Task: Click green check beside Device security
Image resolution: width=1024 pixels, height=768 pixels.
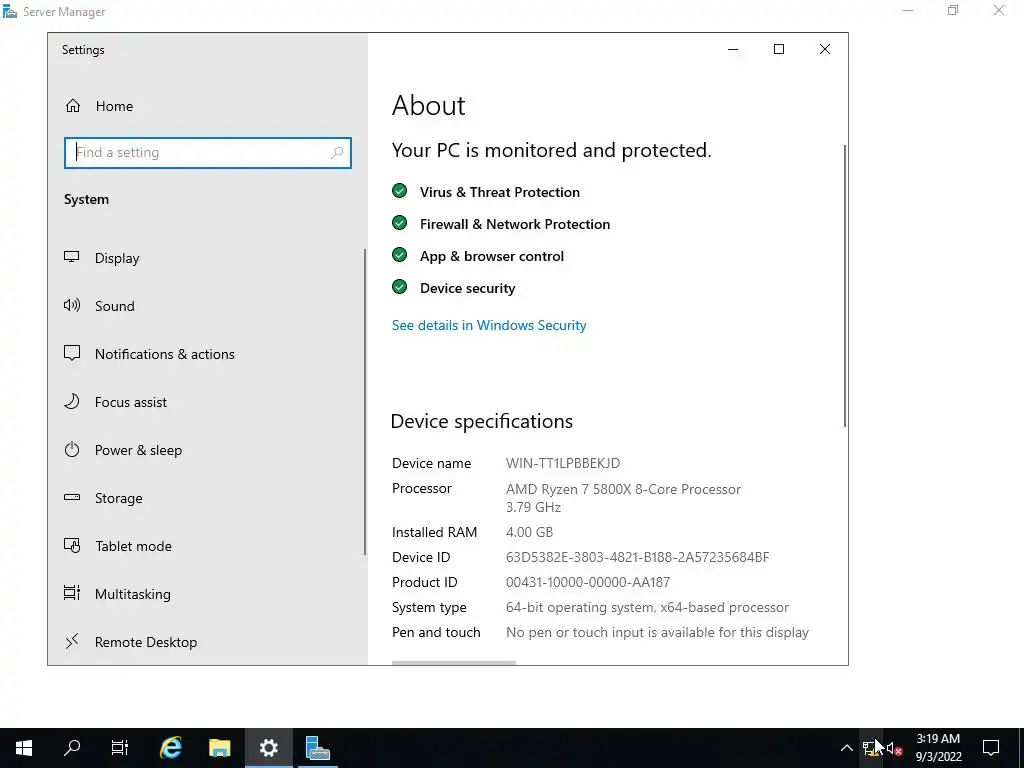Action: 400,287
